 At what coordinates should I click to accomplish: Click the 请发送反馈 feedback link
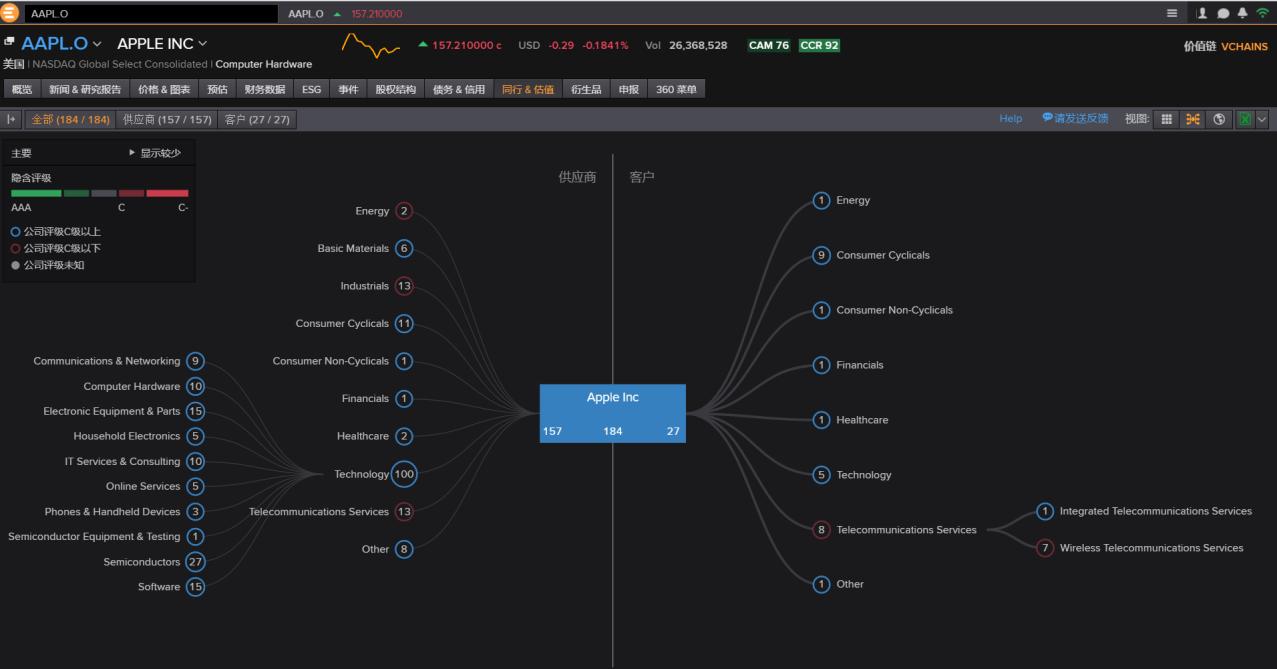[1075, 118]
